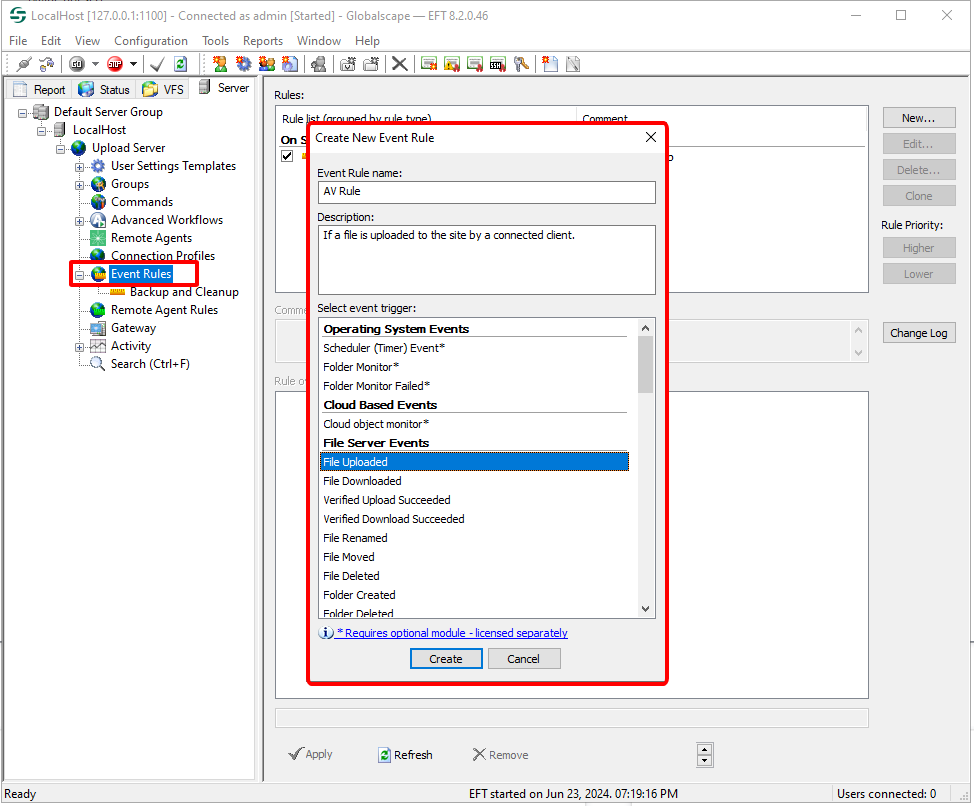Open the dropdown arrow beside STOP

pyautogui.click(x=133, y=64)
